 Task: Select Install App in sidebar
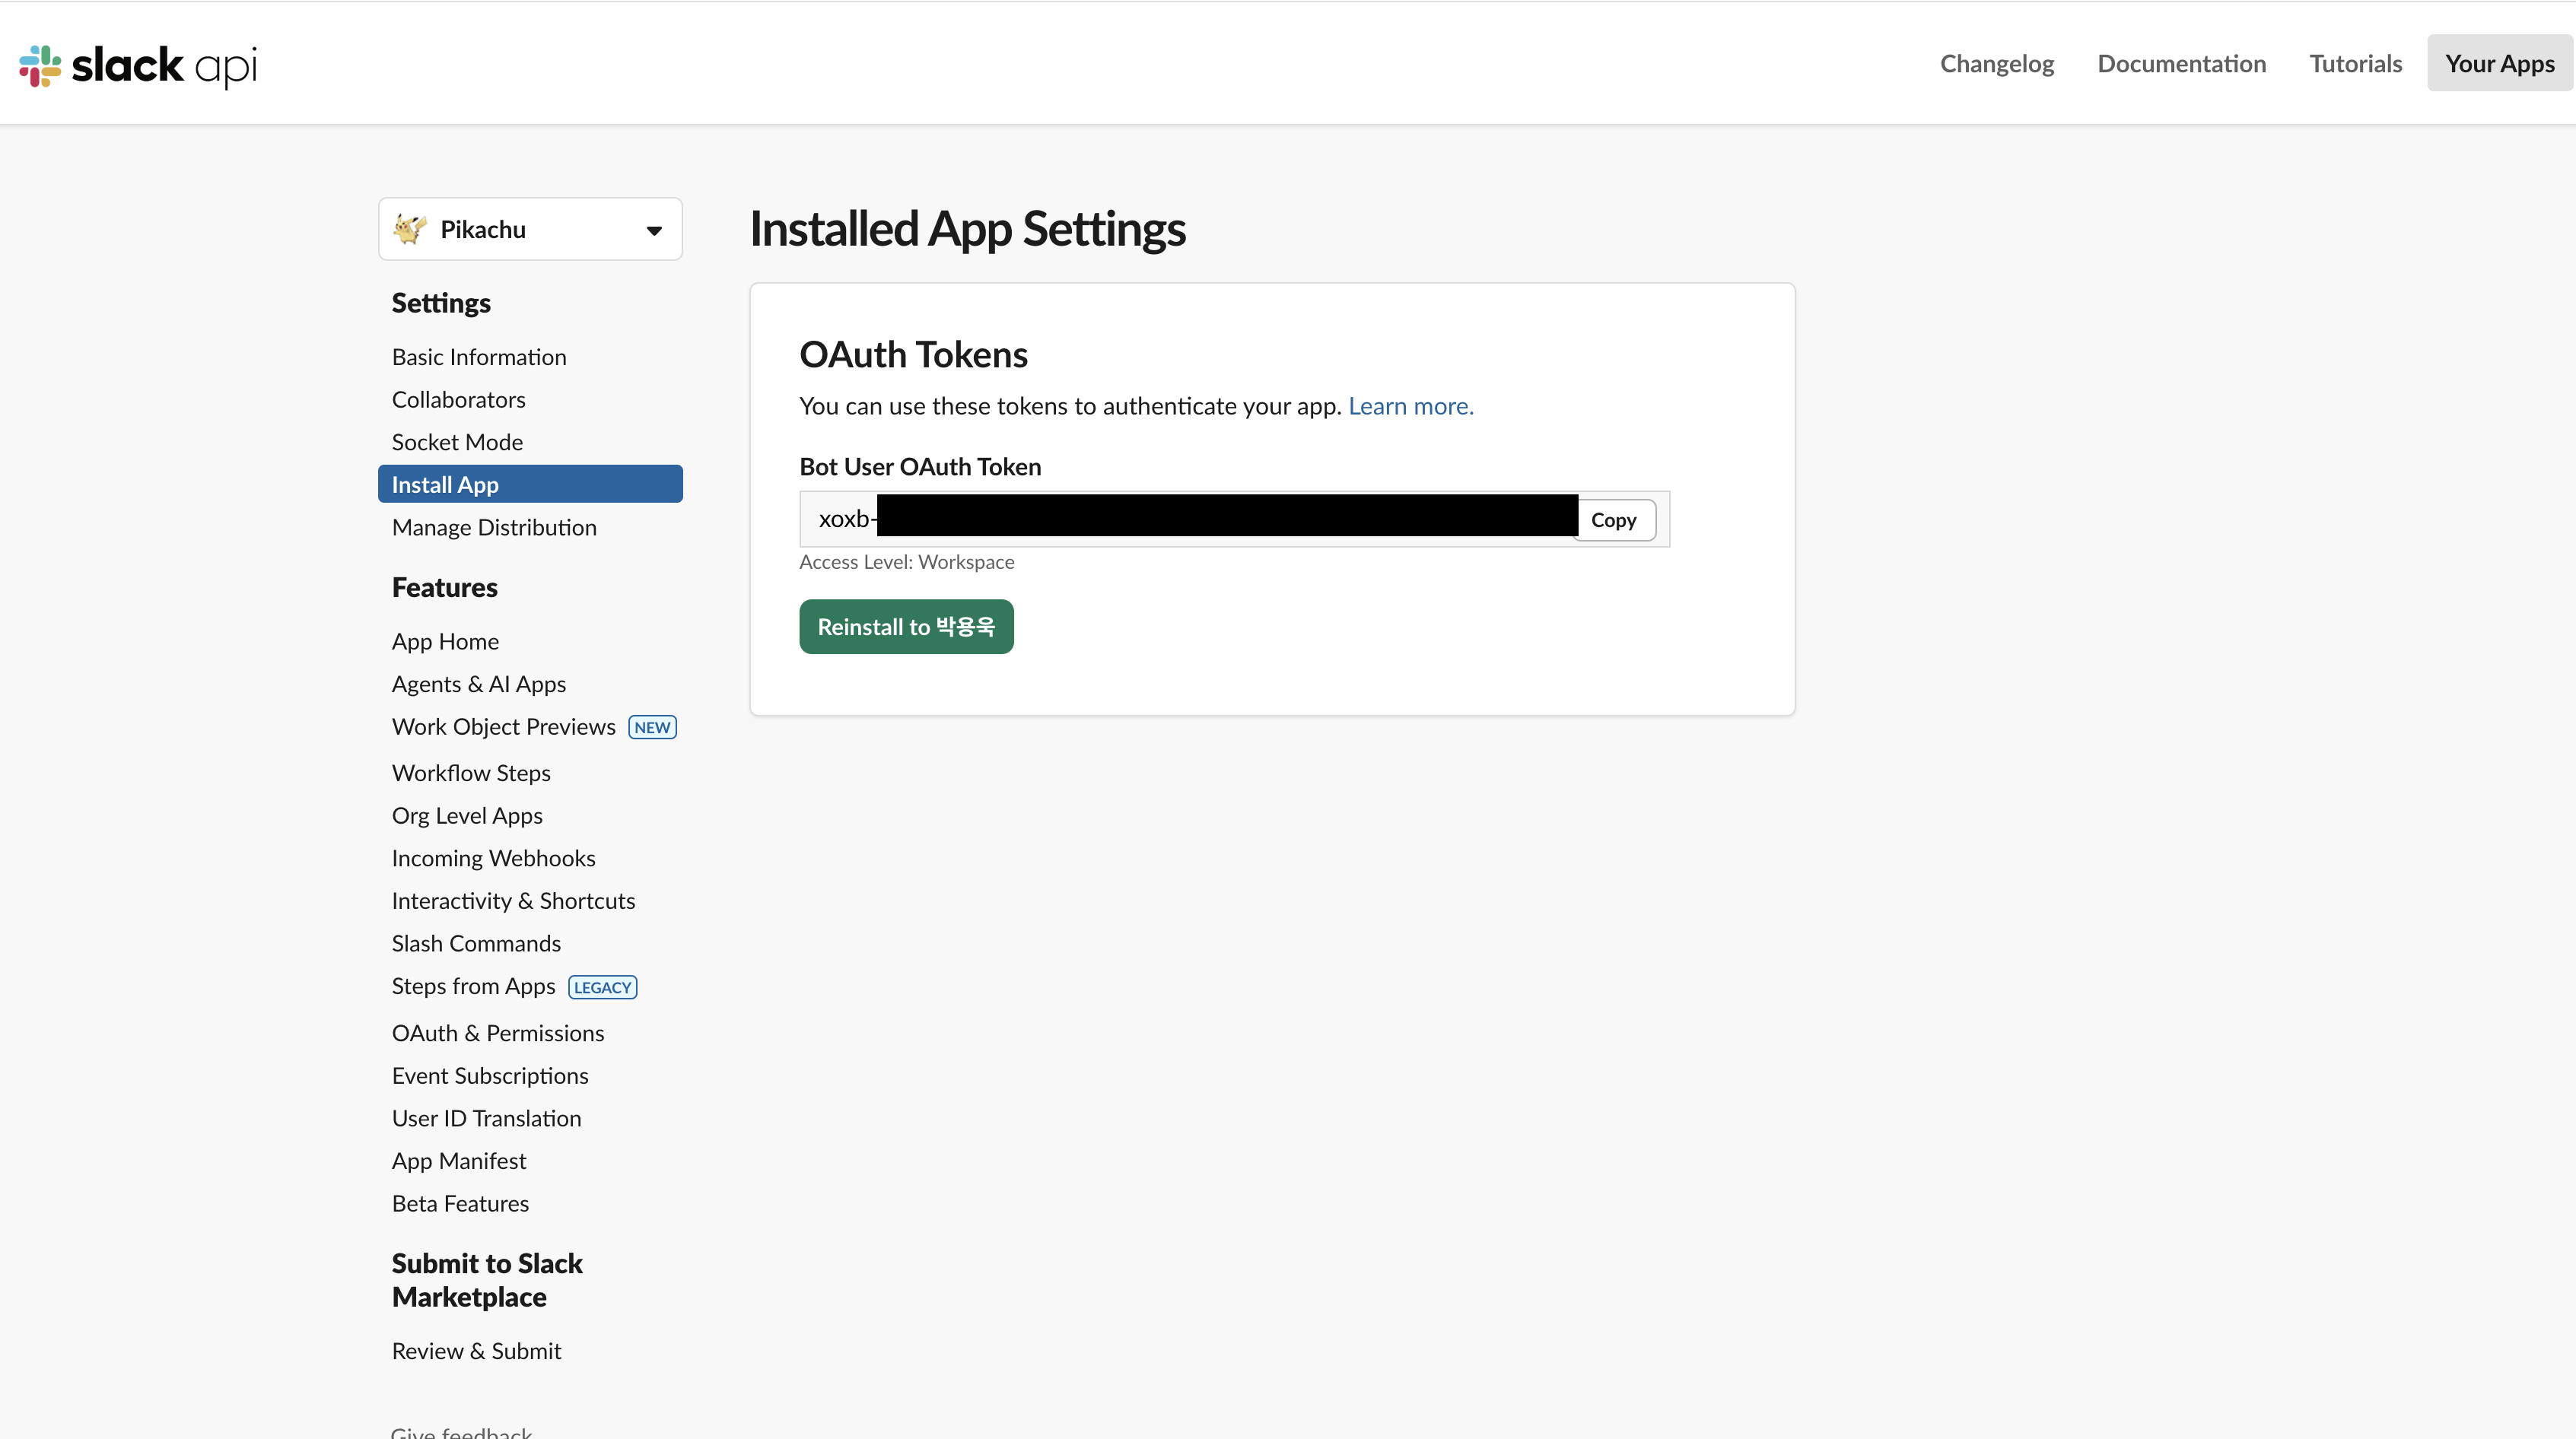pyautogui.click(x=530, y=484)
